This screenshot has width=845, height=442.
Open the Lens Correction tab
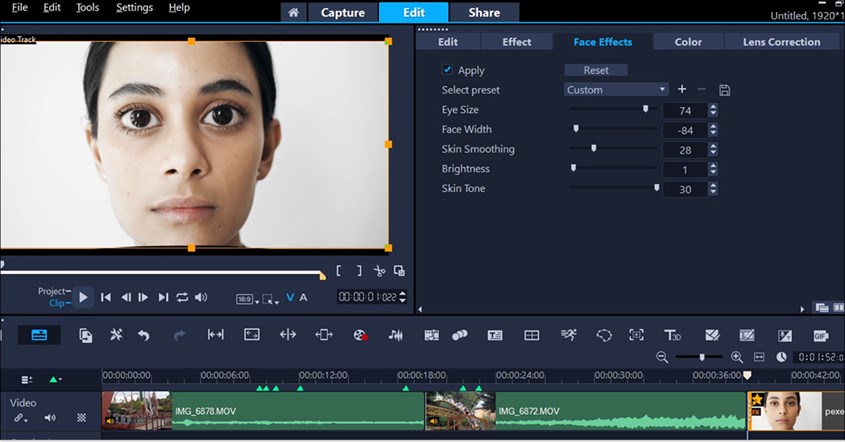click(x=781, y=42)
